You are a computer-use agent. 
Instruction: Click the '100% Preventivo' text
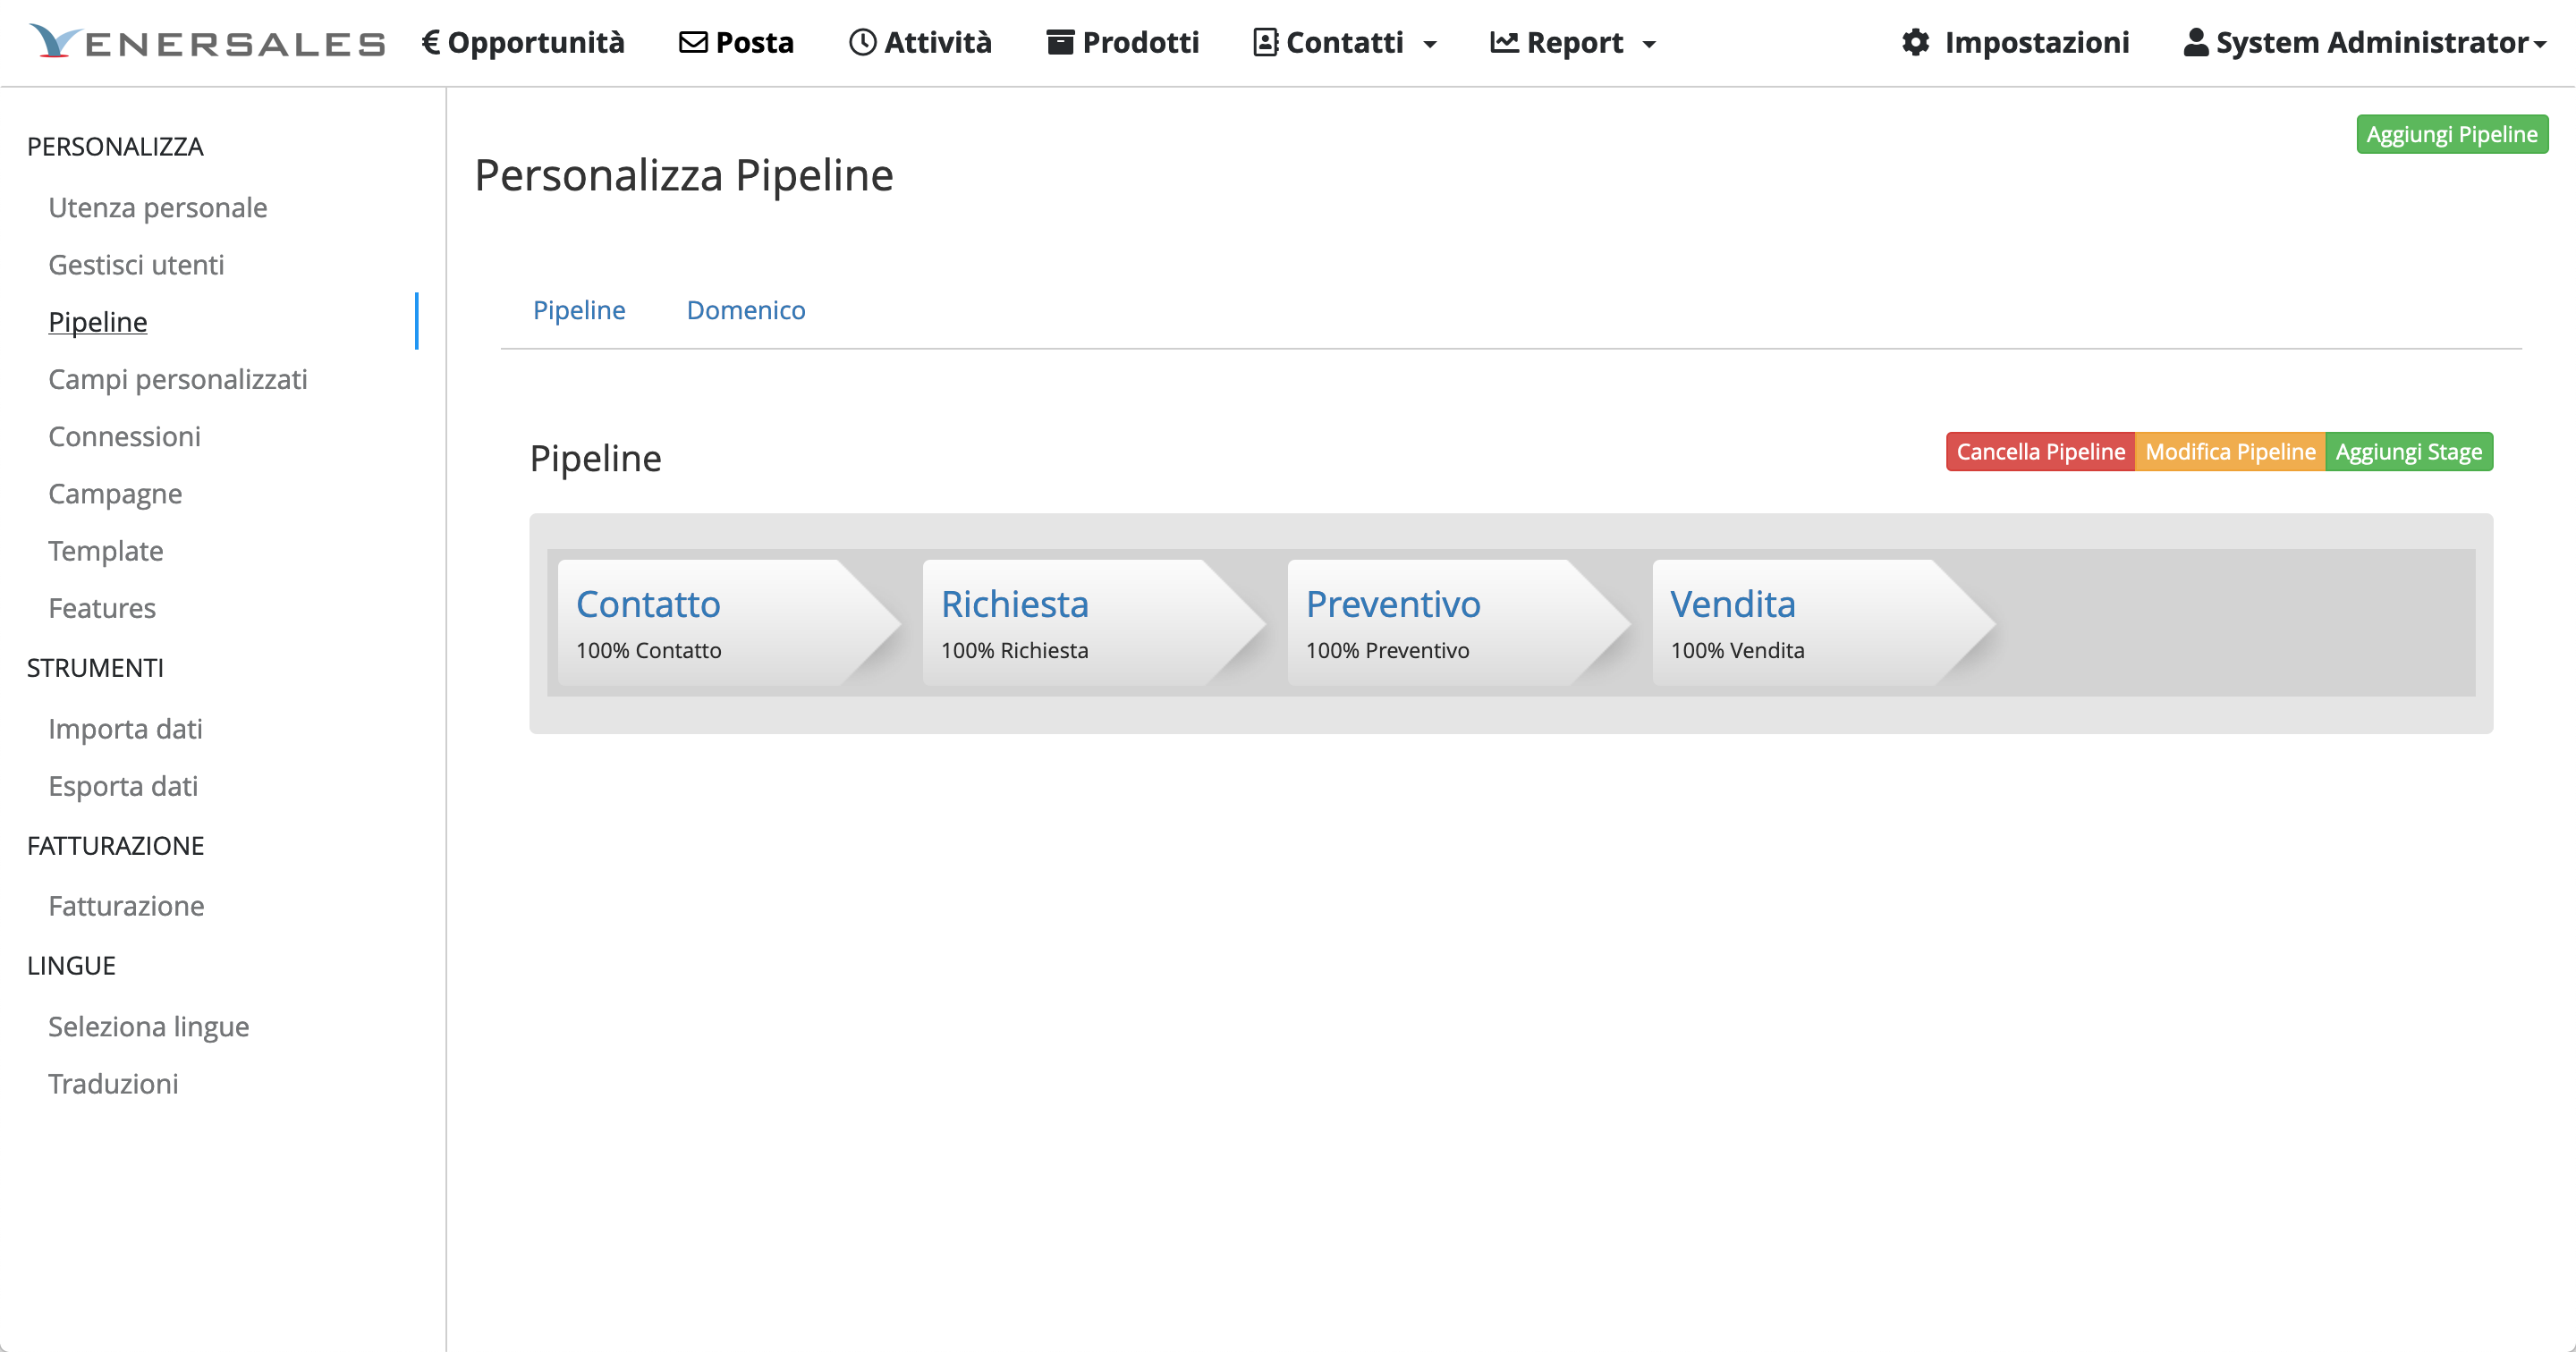click(x=1388, y=651)
